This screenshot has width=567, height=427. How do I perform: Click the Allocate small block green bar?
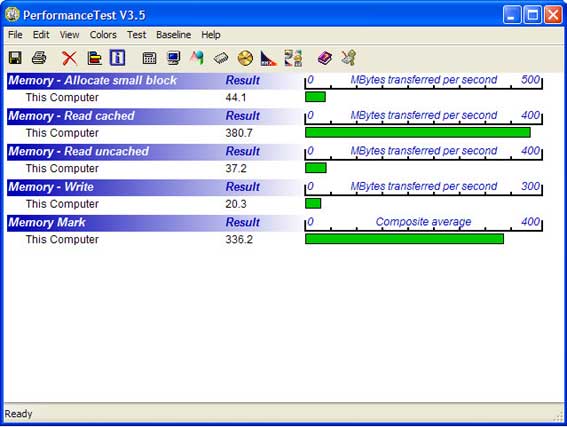(x=315, y=97)
